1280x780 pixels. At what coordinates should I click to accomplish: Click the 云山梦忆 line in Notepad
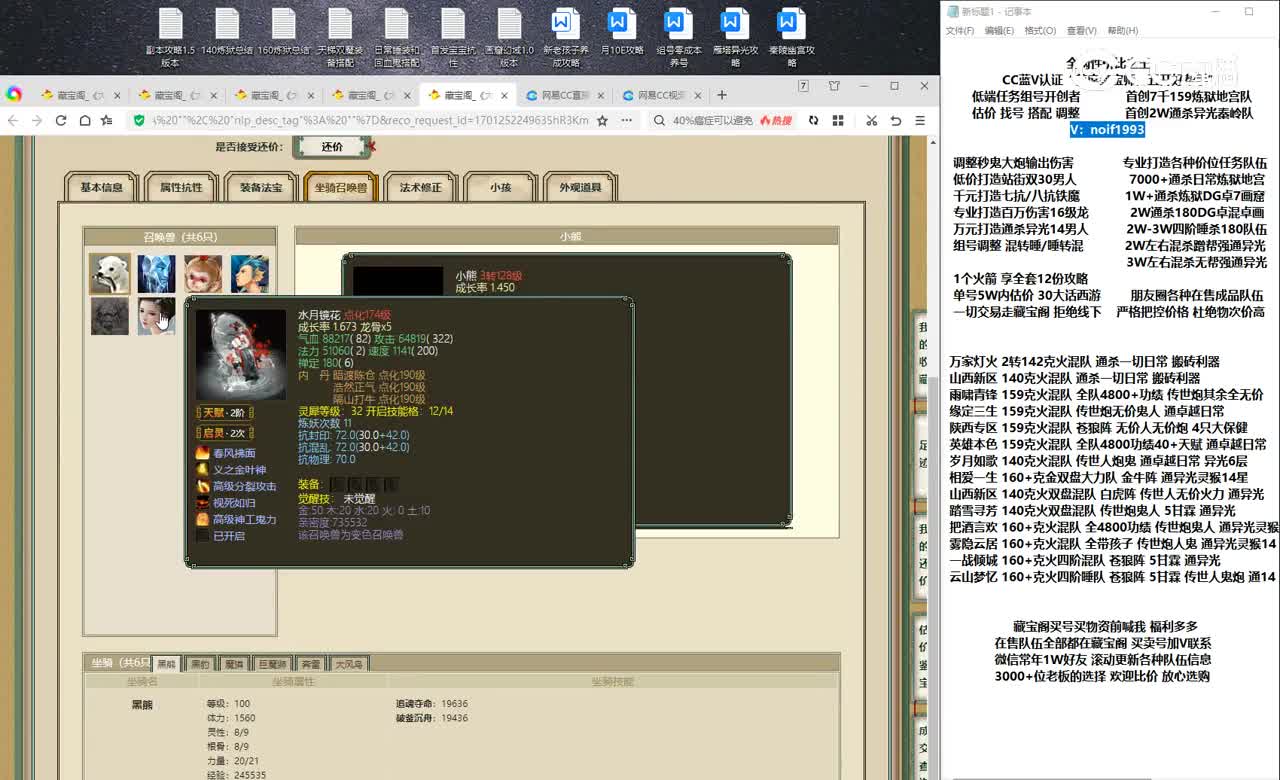tap(1112, 577)
